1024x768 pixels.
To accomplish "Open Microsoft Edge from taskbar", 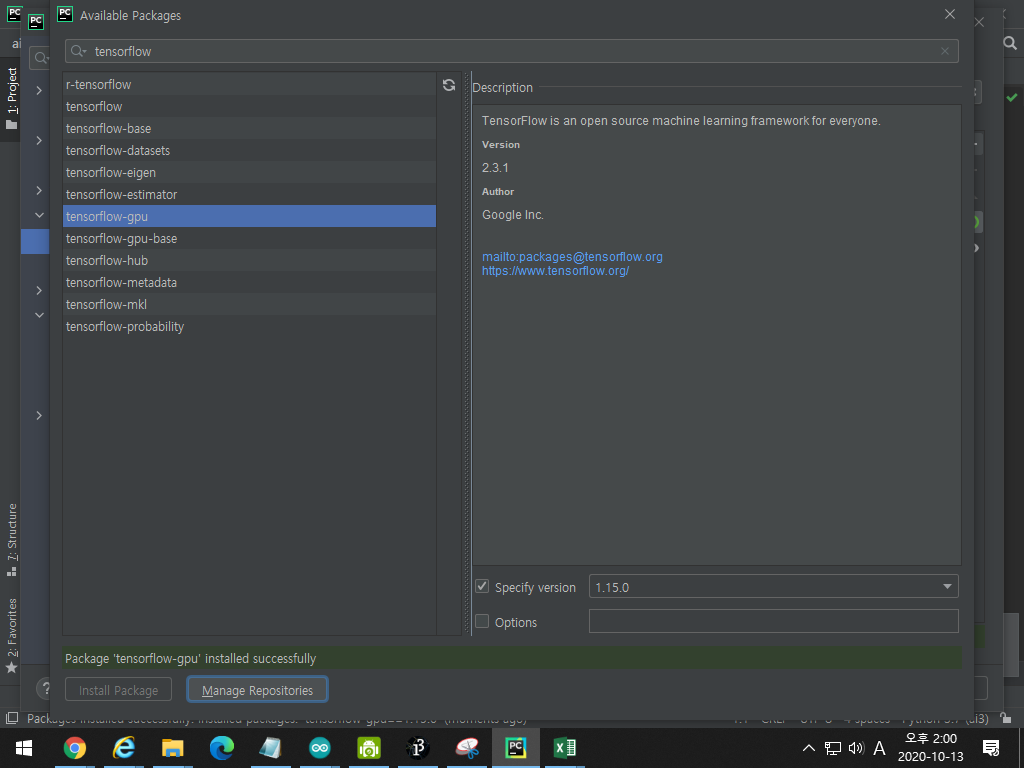I will click(x=221, y=748).
